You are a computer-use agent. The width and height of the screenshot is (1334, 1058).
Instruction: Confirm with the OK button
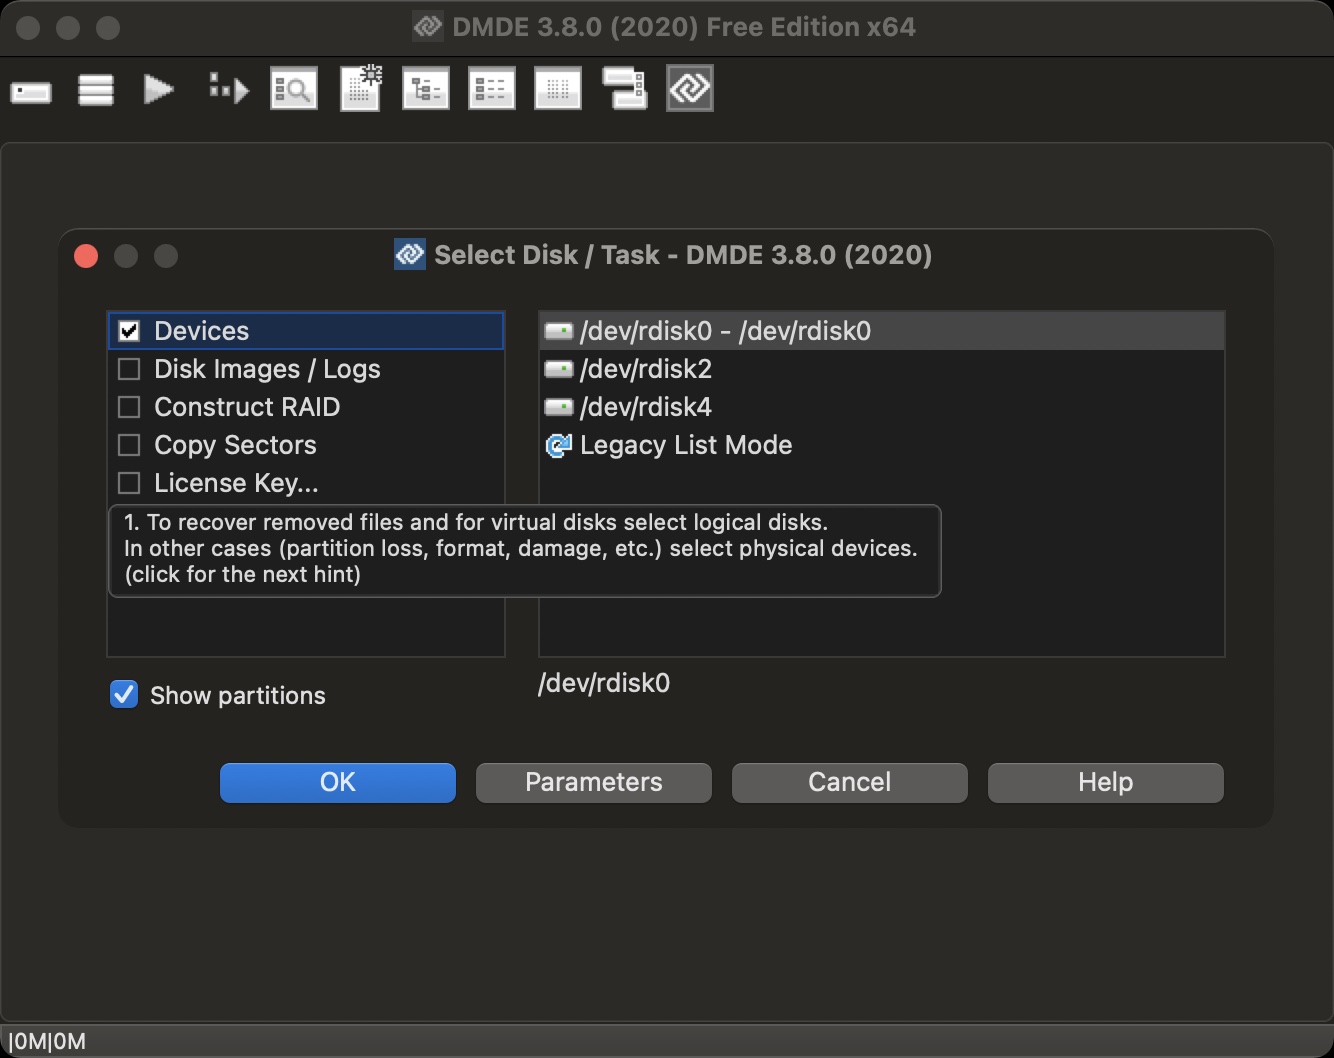(x=338, y=782)
